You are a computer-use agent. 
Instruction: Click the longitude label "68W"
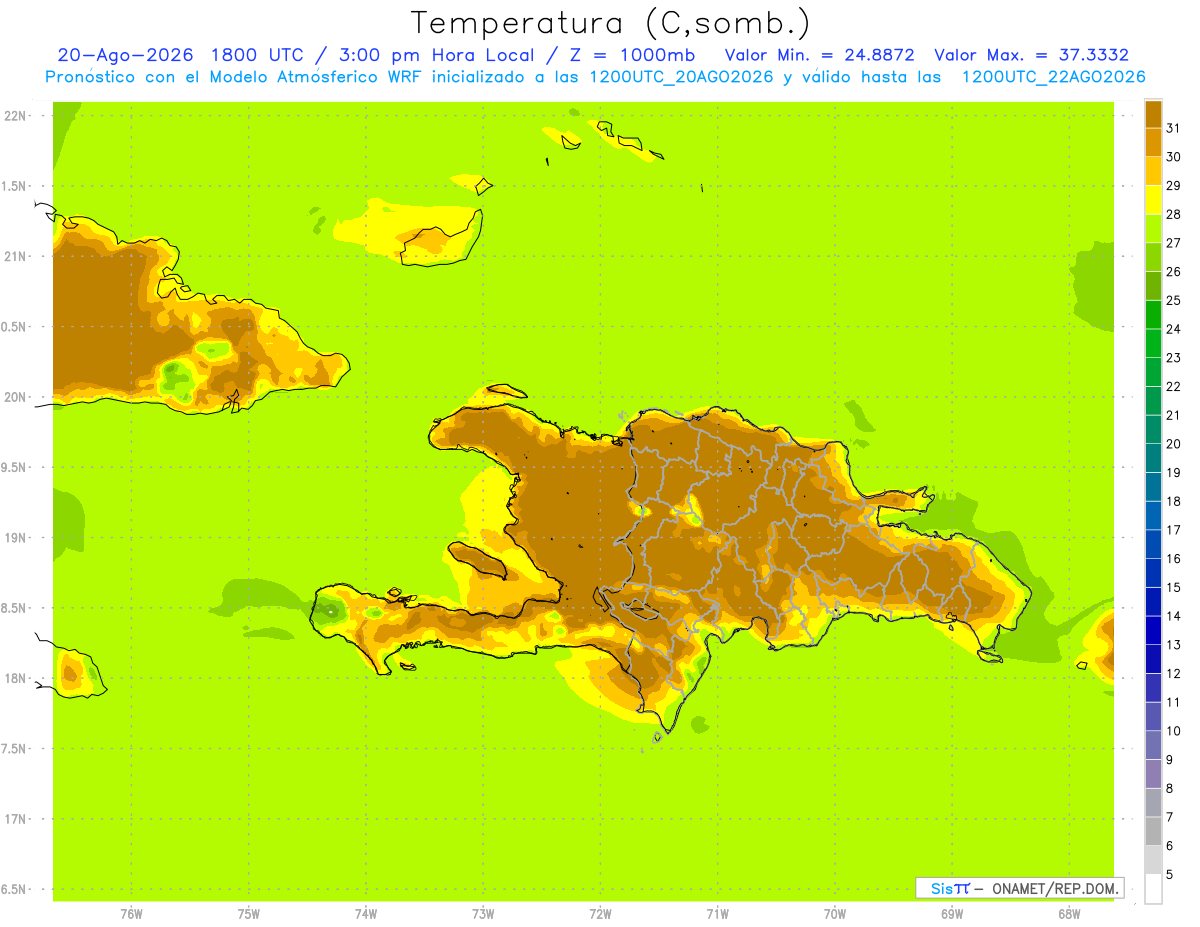[x=1069, y=914]
